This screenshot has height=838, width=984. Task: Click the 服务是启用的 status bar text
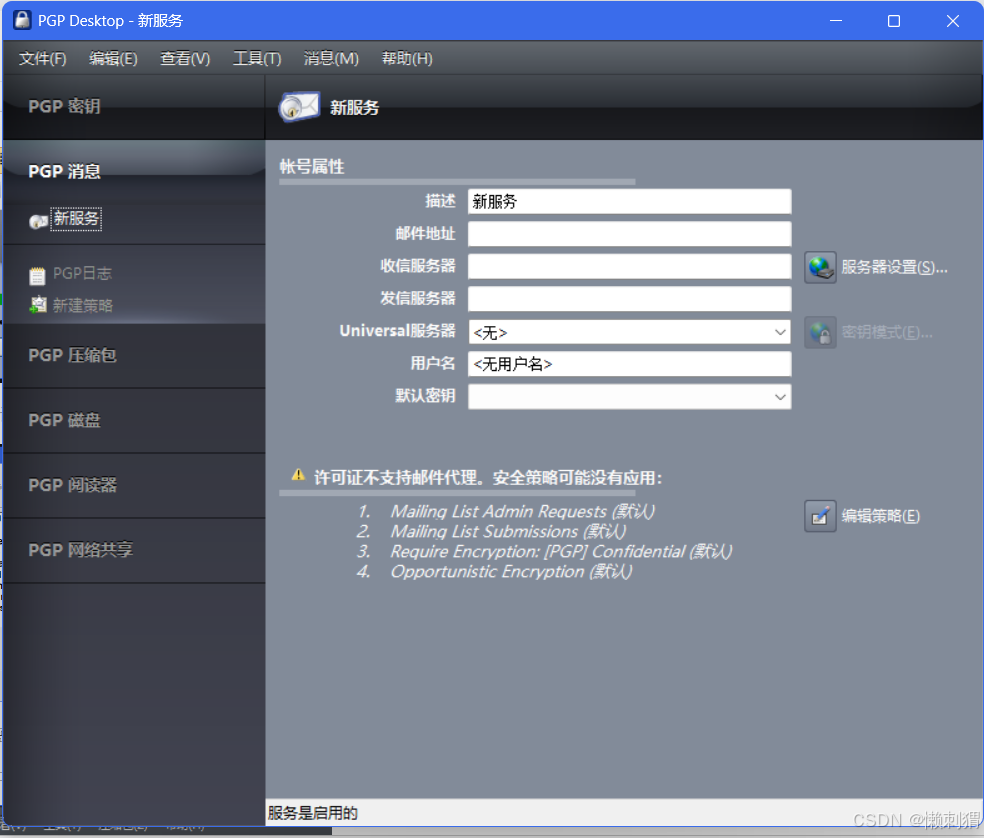(x=313, y=814)
